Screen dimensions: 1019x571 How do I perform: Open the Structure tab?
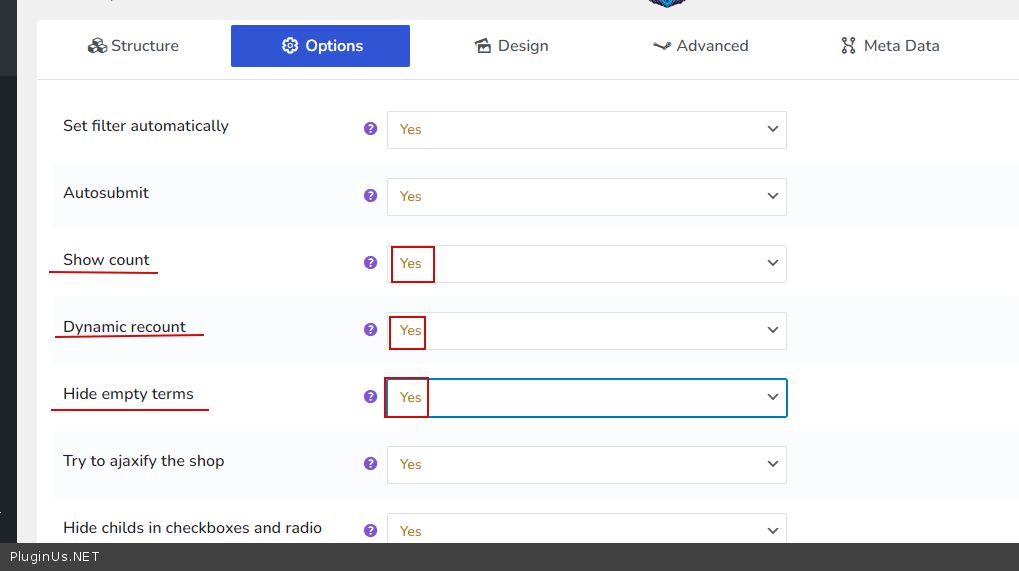pyautogui.click(x=133, y=46)
